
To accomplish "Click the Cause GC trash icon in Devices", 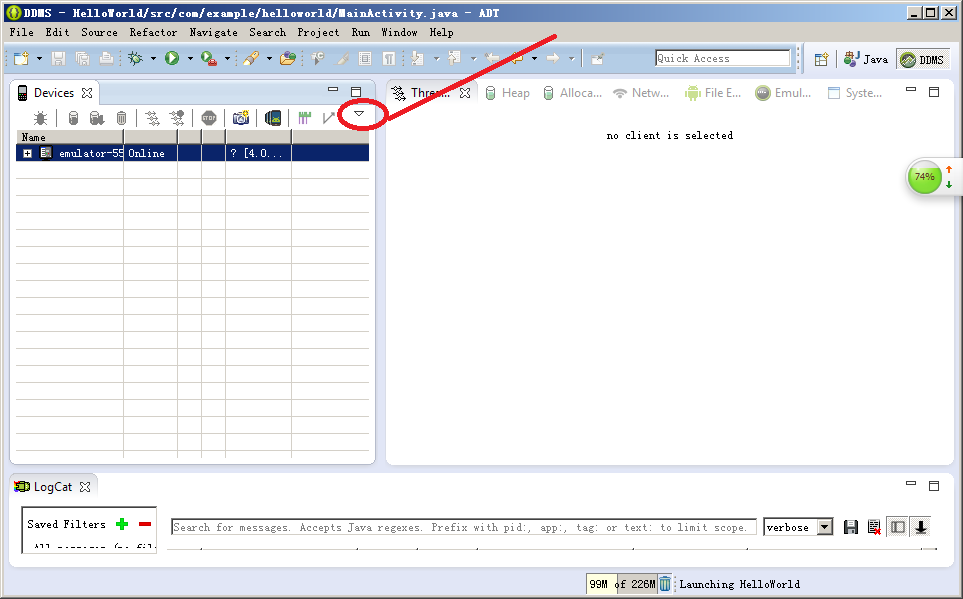I will point(122,118).
